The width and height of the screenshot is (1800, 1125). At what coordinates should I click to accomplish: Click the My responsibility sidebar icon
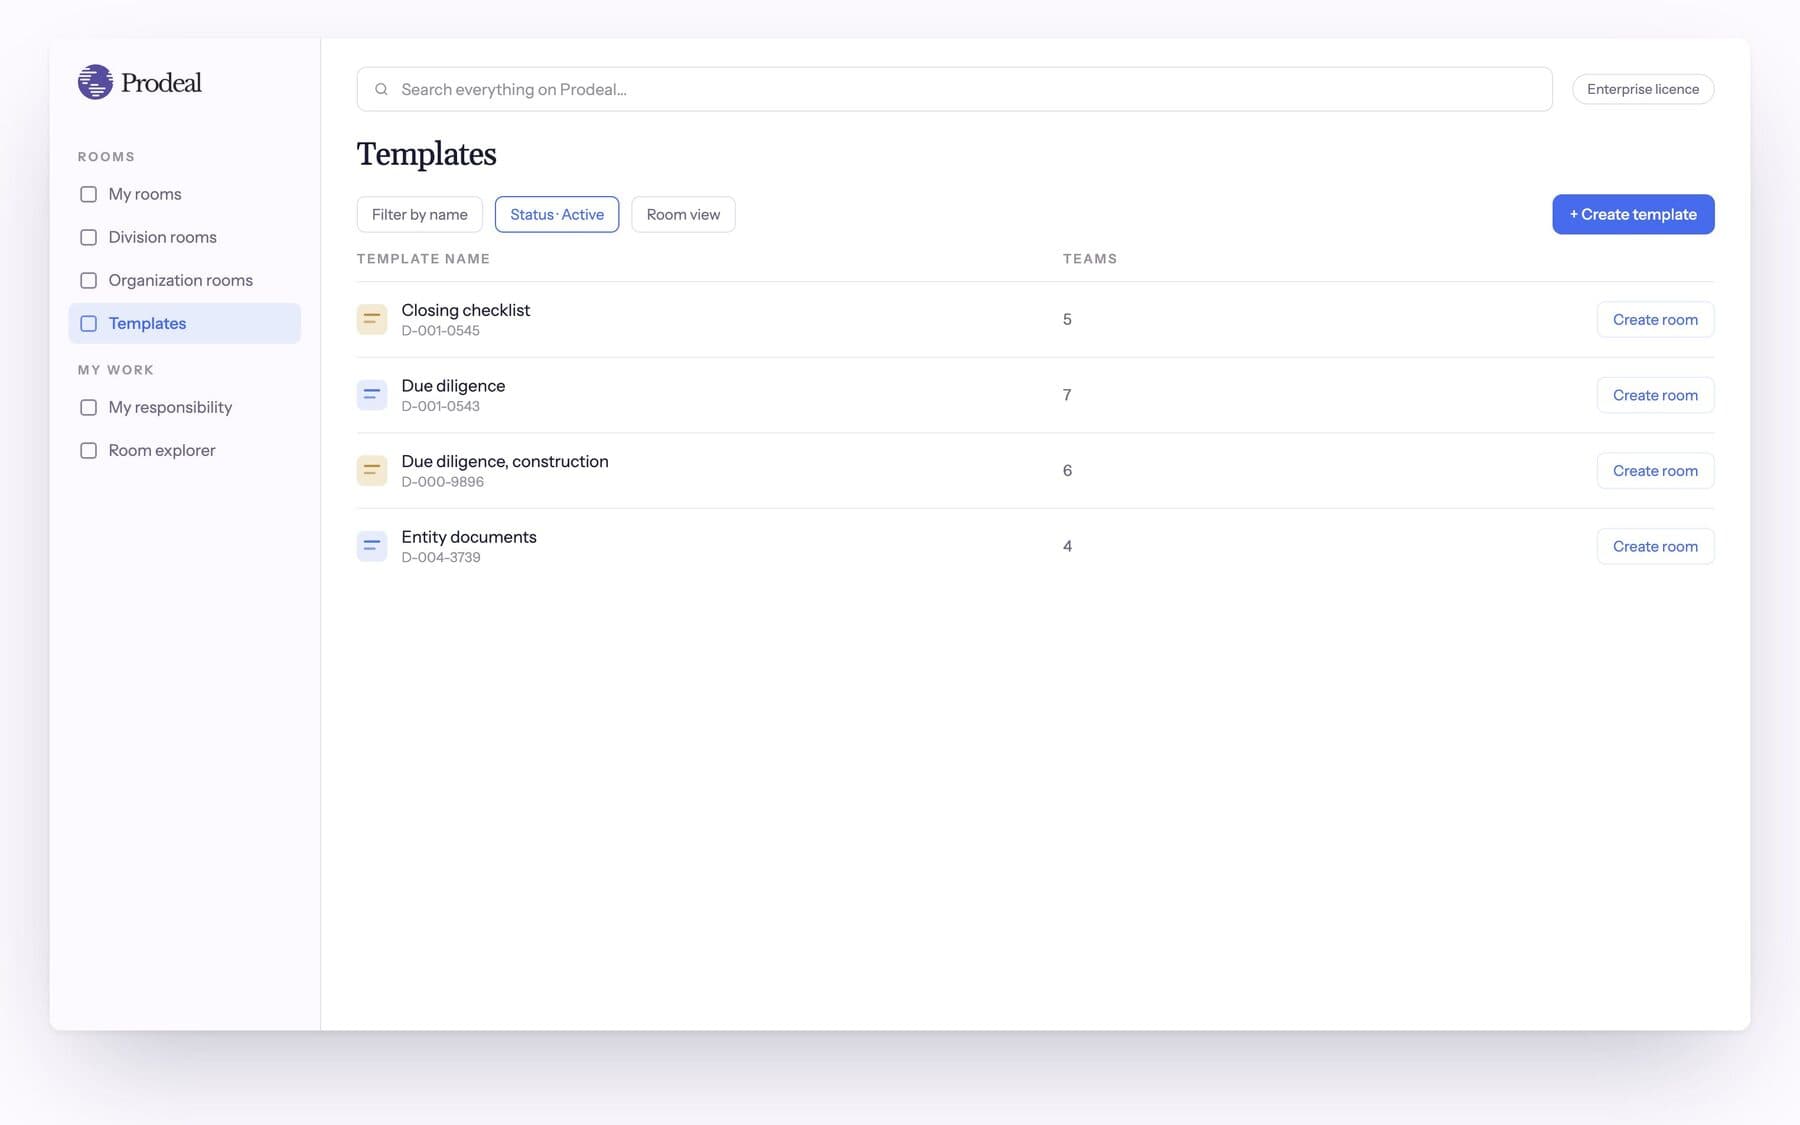click(88, 407)
